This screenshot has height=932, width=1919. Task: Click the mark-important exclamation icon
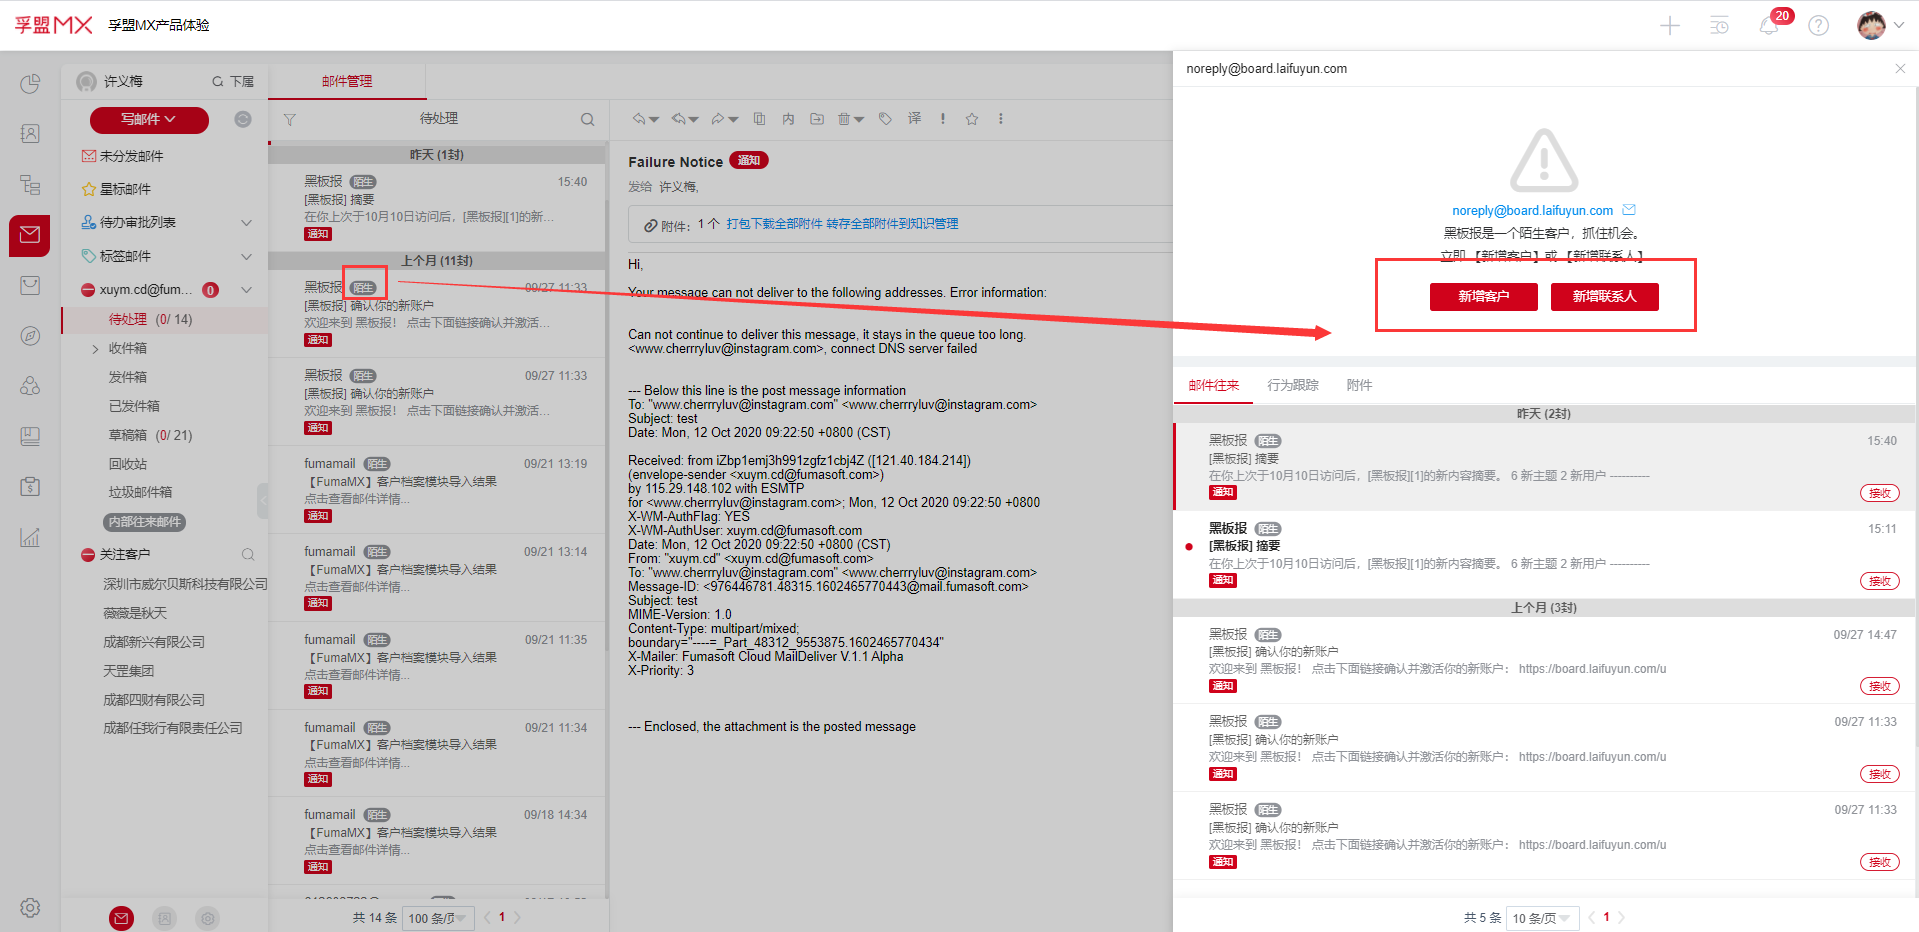942,119
